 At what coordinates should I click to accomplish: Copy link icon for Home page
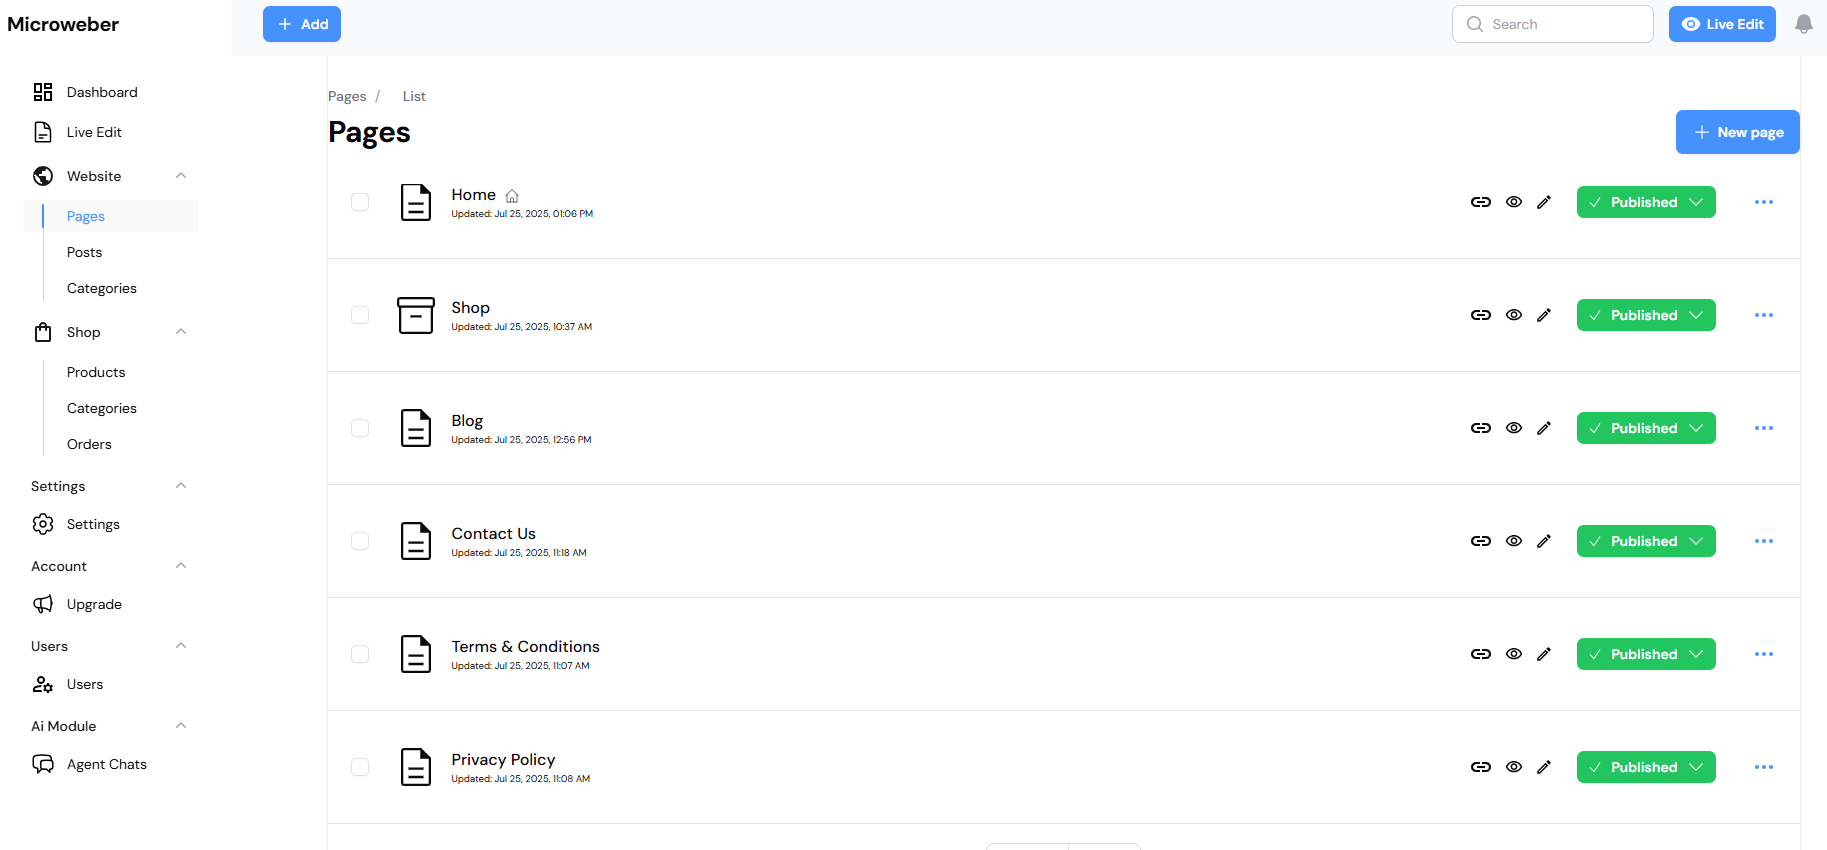tap(1480, 202)
